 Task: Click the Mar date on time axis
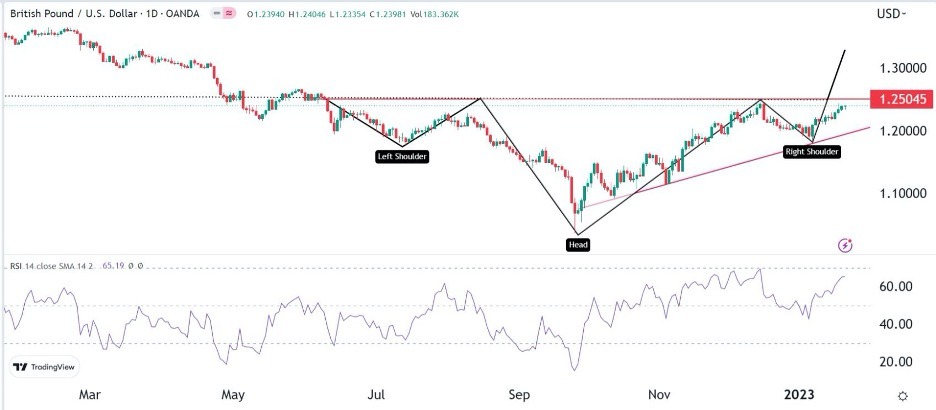point(91,396)
